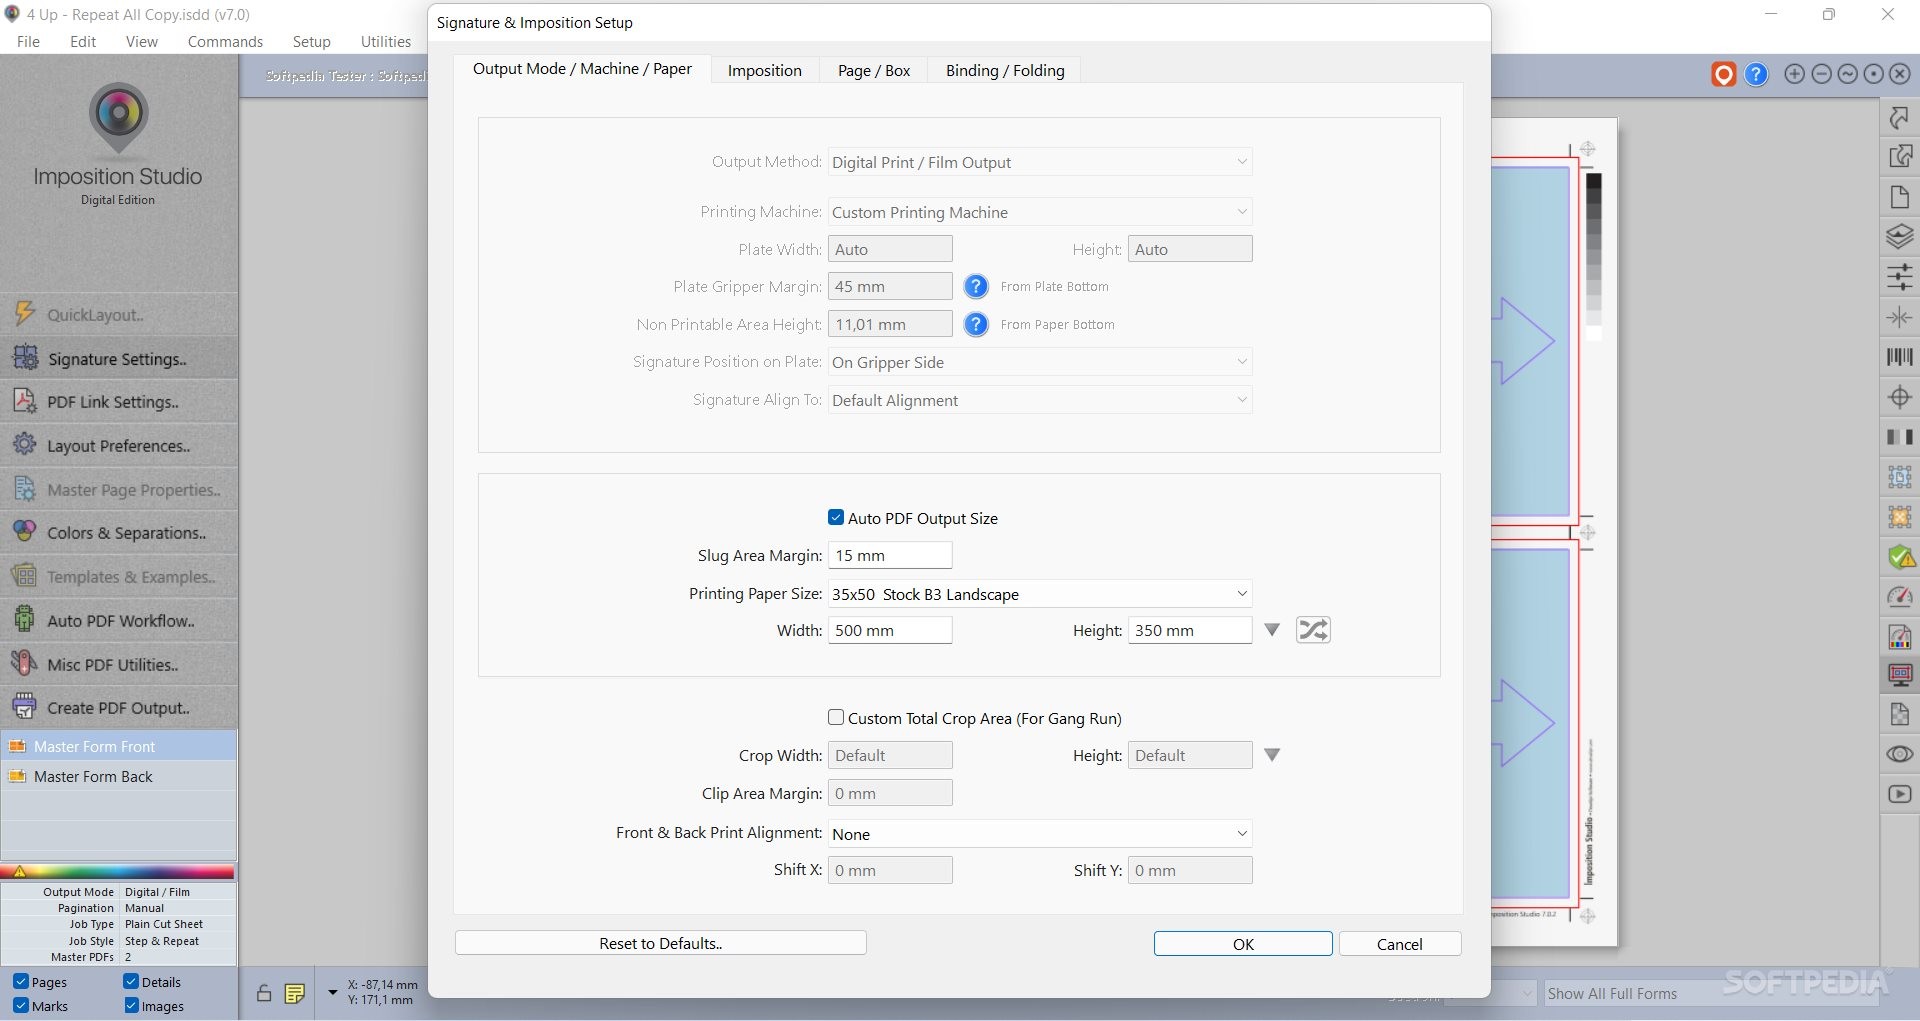Open Auto PDF Workflow in sidebar
The height and width of the screenshot is (1021, 1920).
pos(119,621)
